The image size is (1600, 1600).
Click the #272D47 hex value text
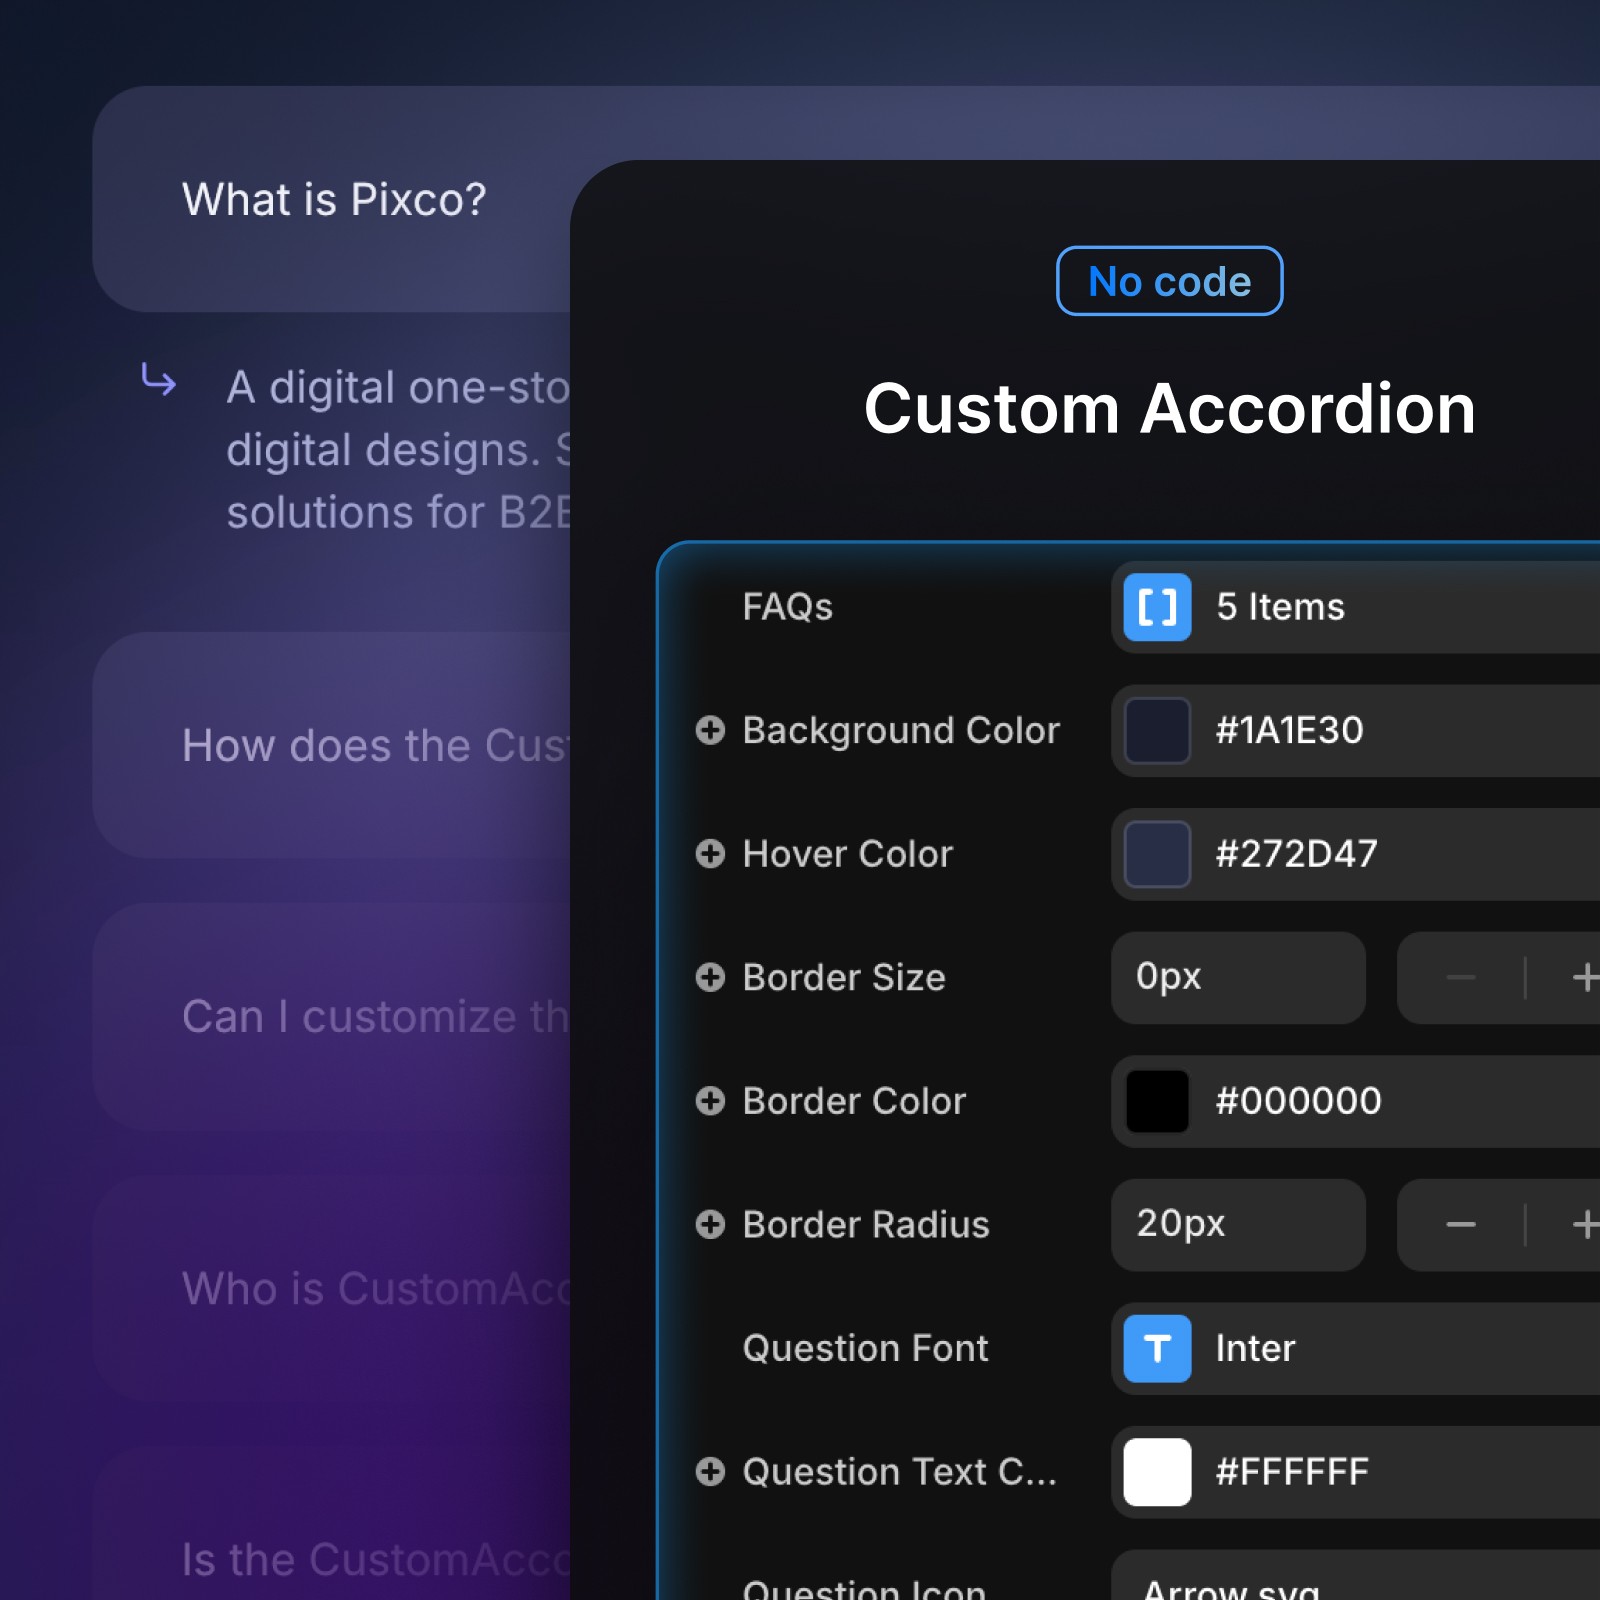[x=1296, y=854]
